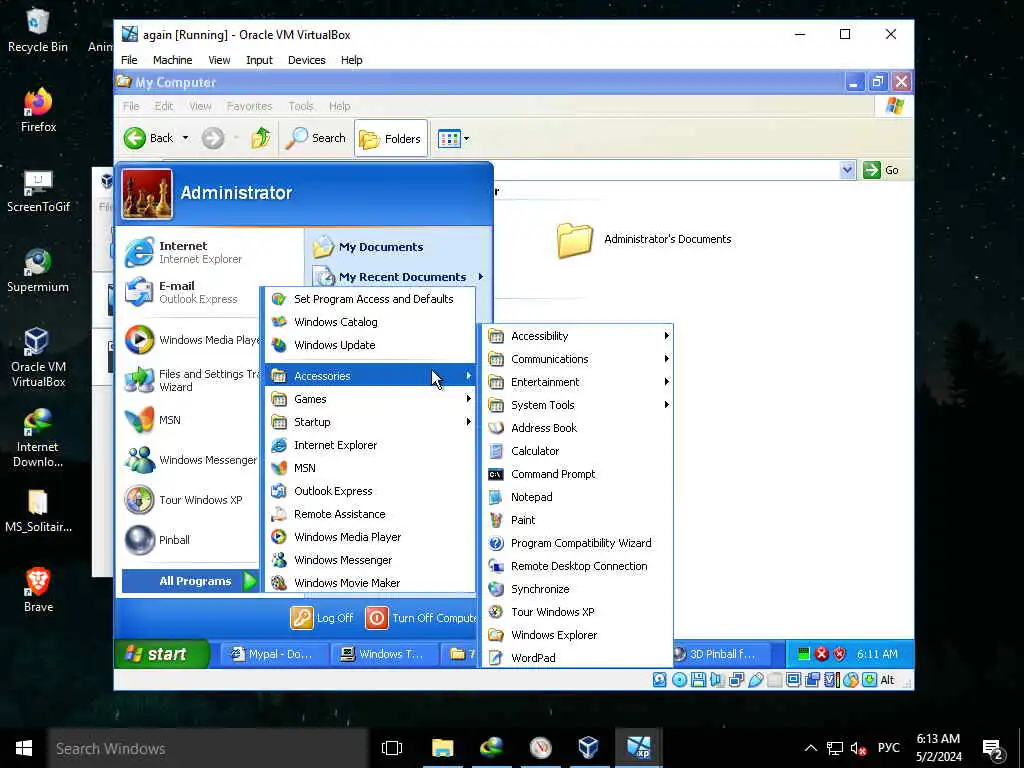1024x768 pixels.
Task: Open Remote Desktop Connection
Action: pos(577,566)
